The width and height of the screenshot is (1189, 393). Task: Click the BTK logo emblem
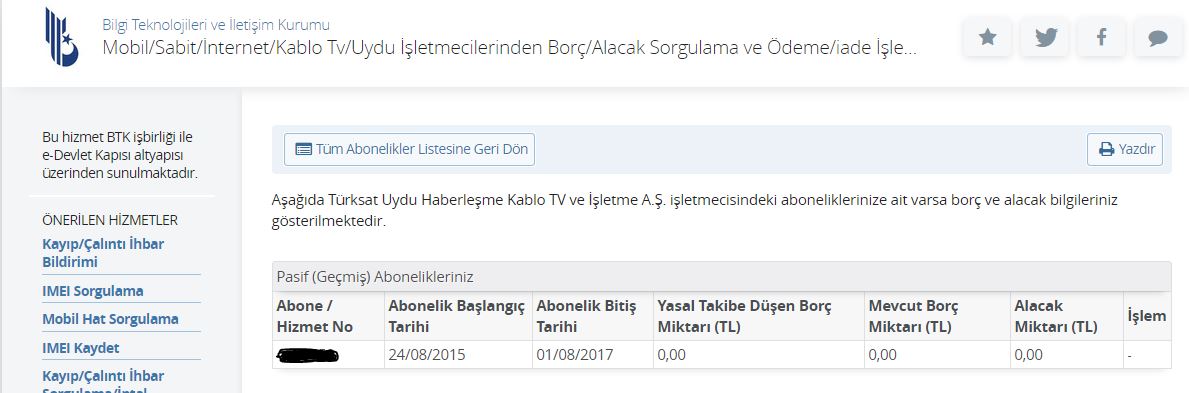click(61, 36)
